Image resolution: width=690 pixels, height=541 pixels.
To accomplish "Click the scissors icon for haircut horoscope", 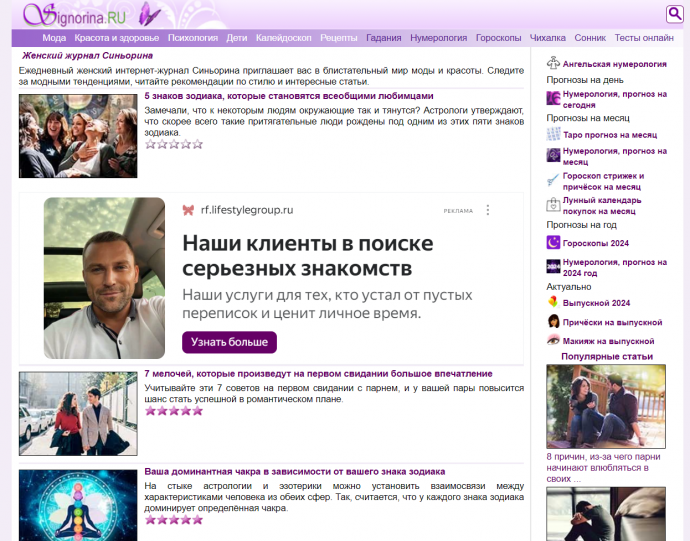I will coord(553,180).
